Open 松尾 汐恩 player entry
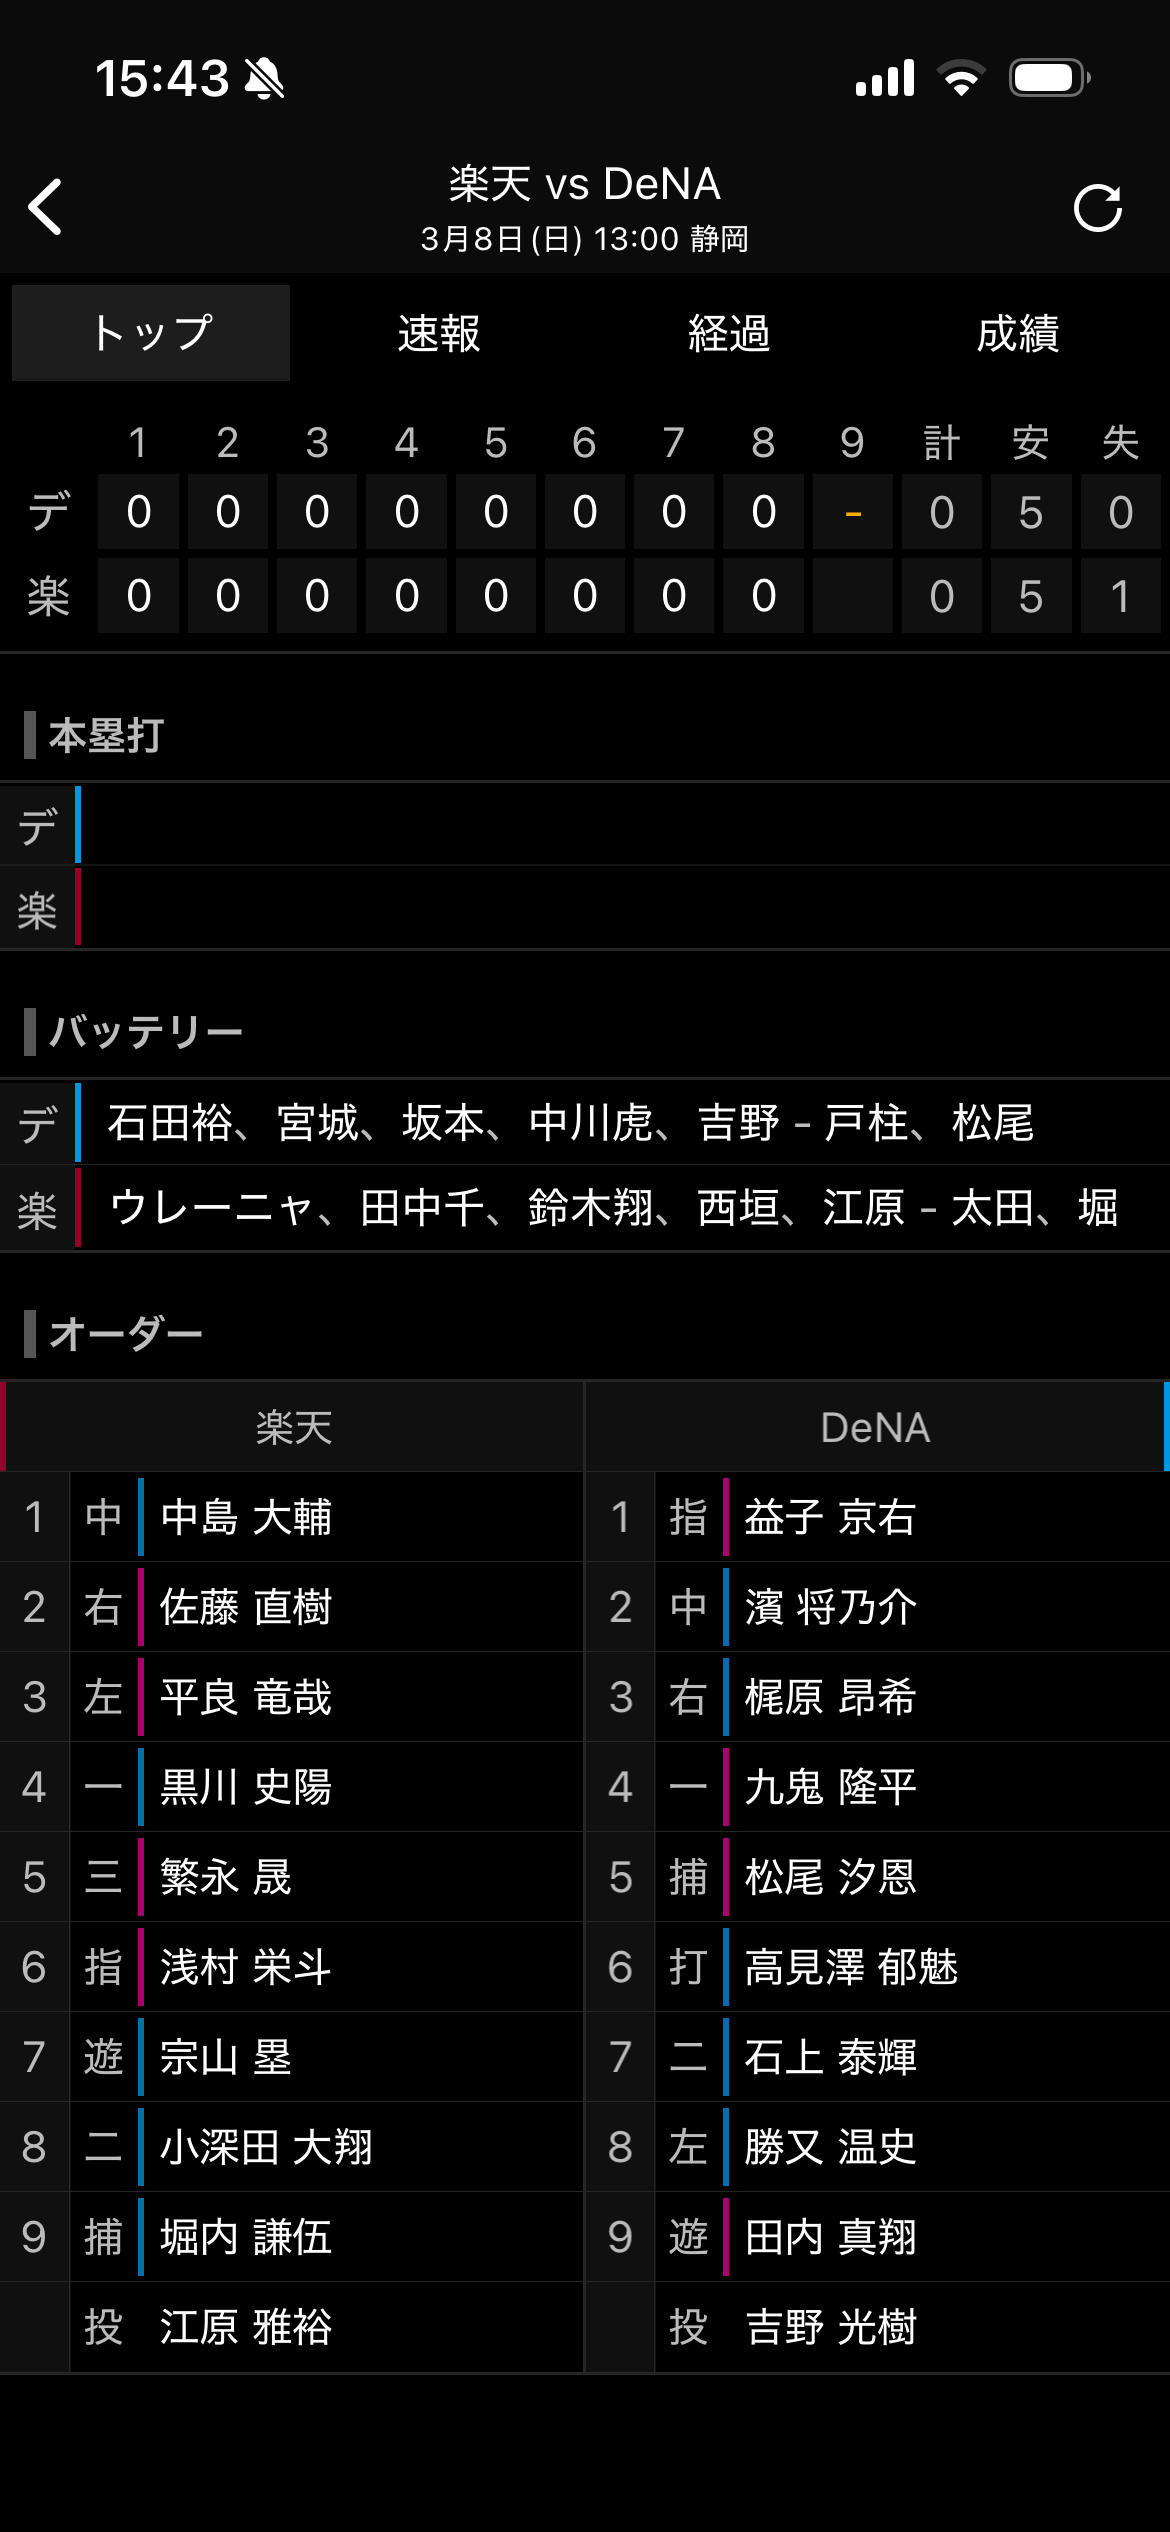Screen dimensions: 1170x2532 (830, 1877)
